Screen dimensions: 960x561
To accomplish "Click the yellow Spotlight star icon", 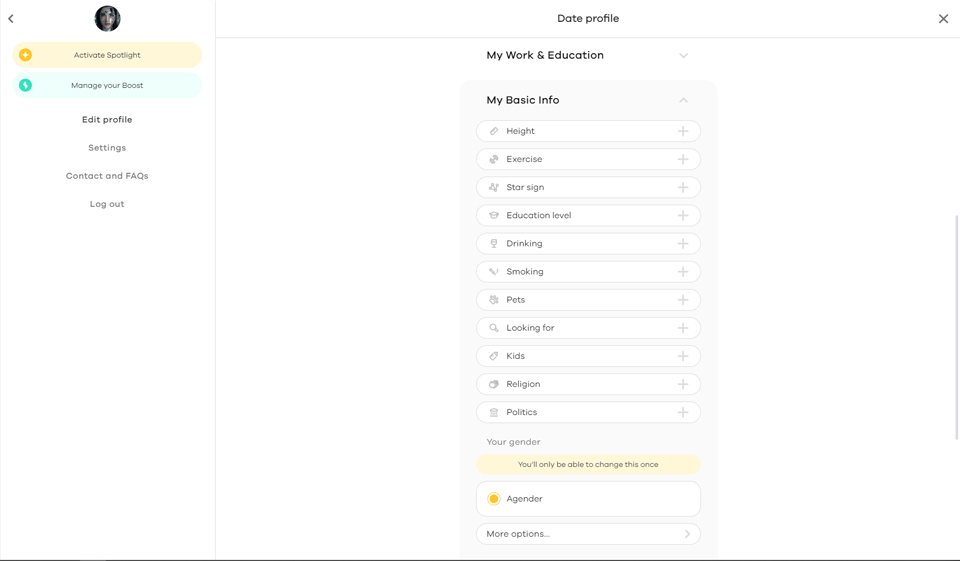I will pos(25,55).
